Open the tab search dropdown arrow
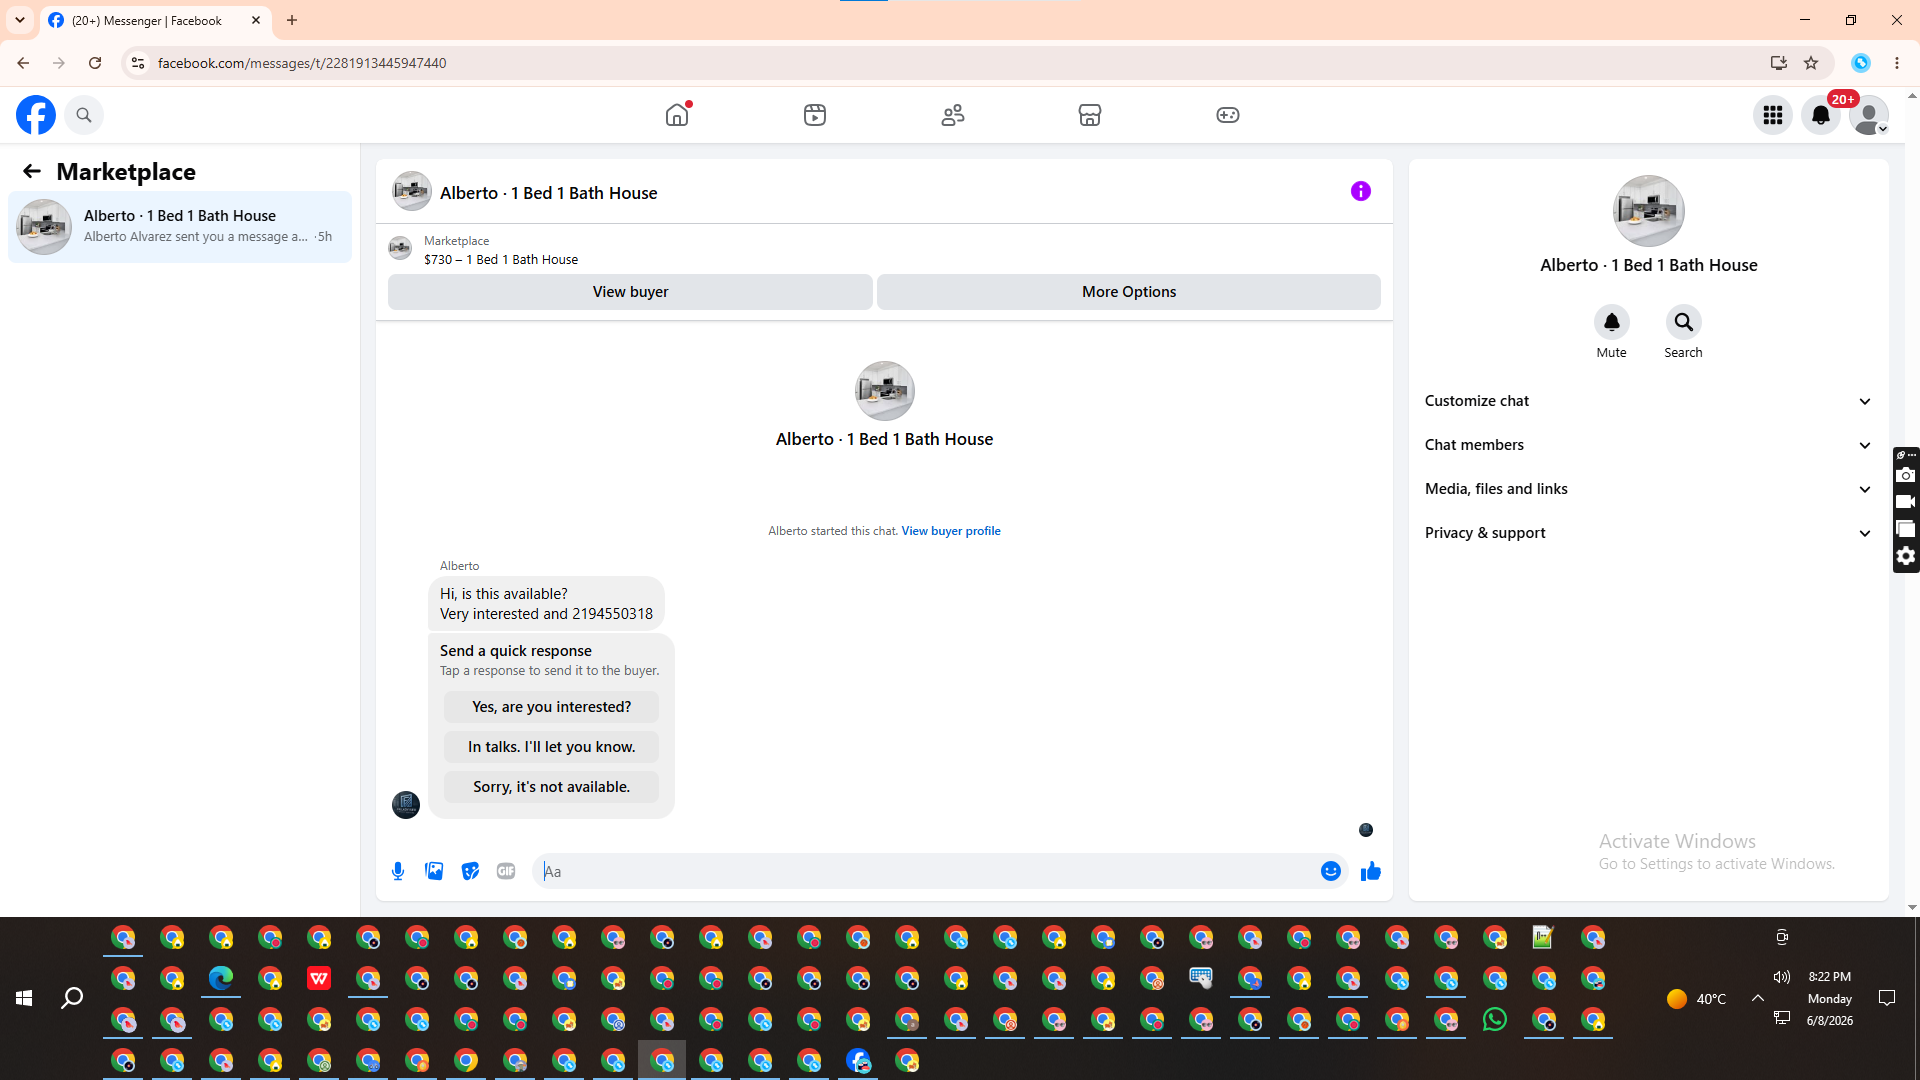Screen dimensions: 1920x1080 point(20,20)
